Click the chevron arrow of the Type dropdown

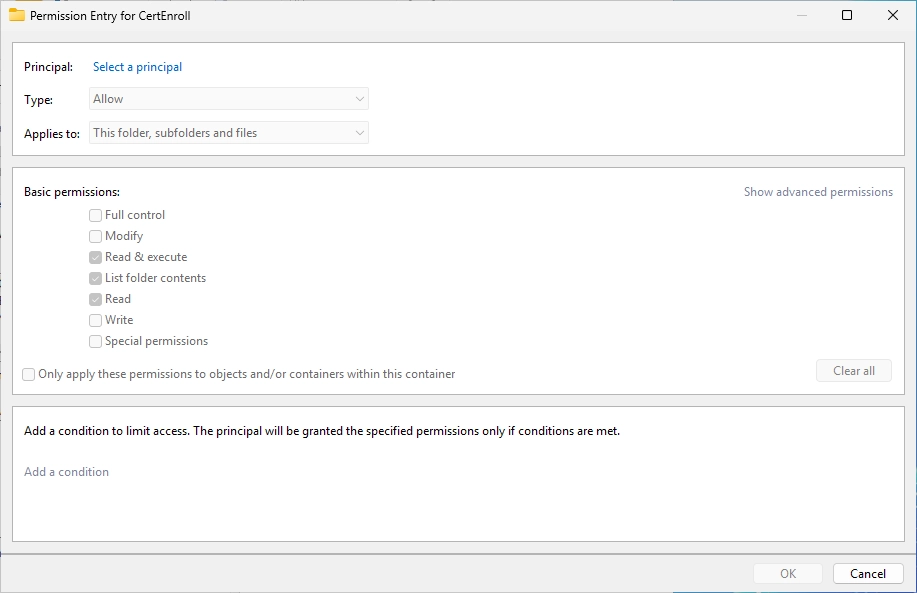coord(360,99)
